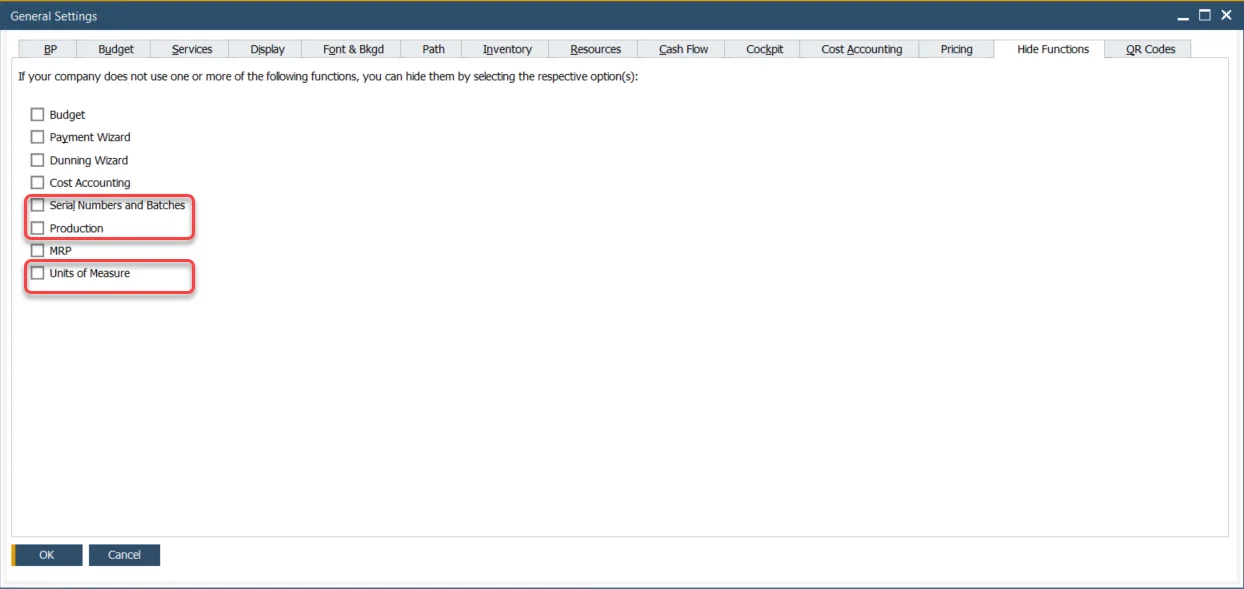This screenshot has height=589, width=1244.
Task: Switch to the Path tab
Action: [431, 48]
